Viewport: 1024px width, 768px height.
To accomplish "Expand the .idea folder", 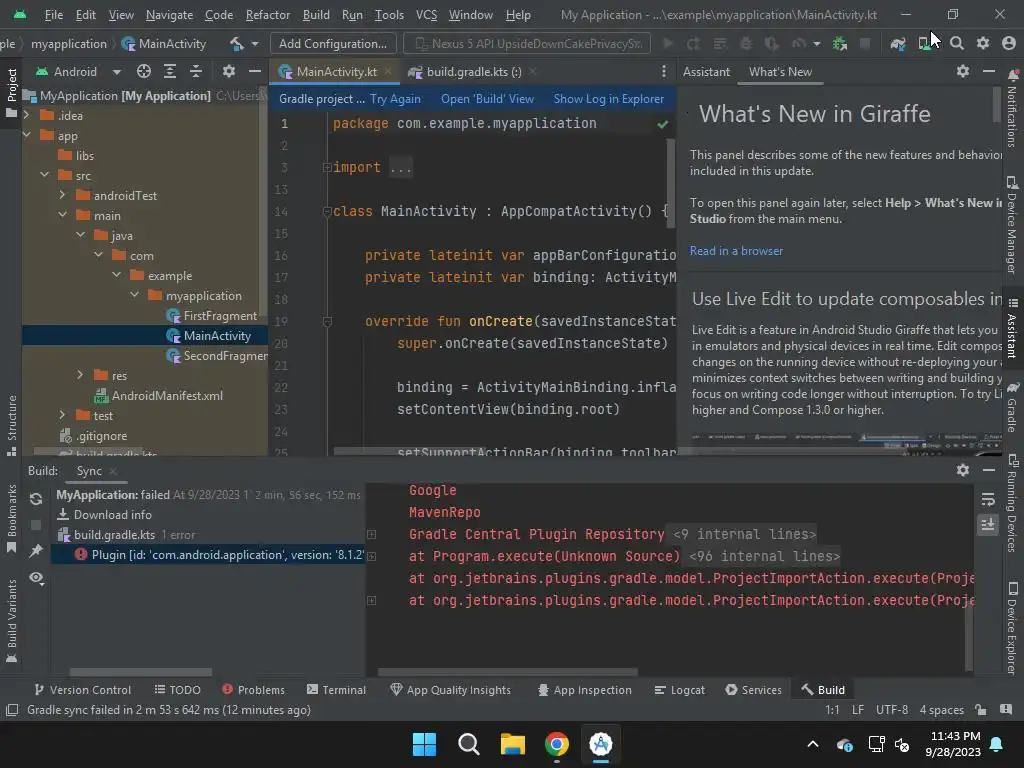I will tap(27, 115).
